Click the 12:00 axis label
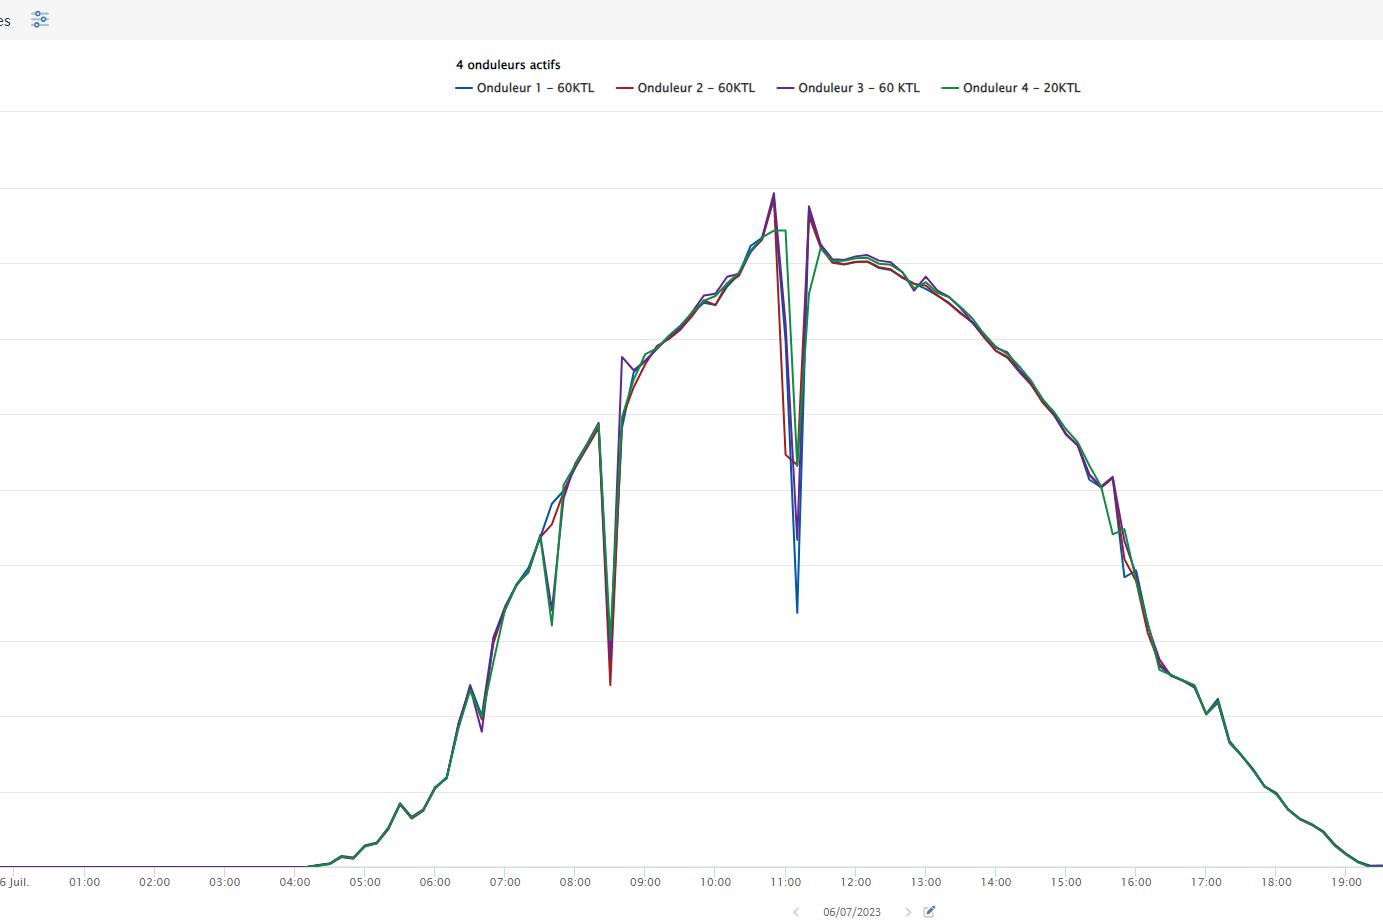1383x924 pixels. click(856, 882)
